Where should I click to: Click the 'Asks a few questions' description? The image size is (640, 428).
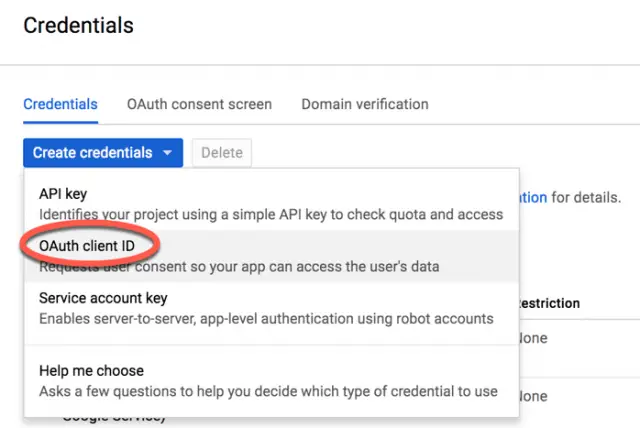click(268, 391)
